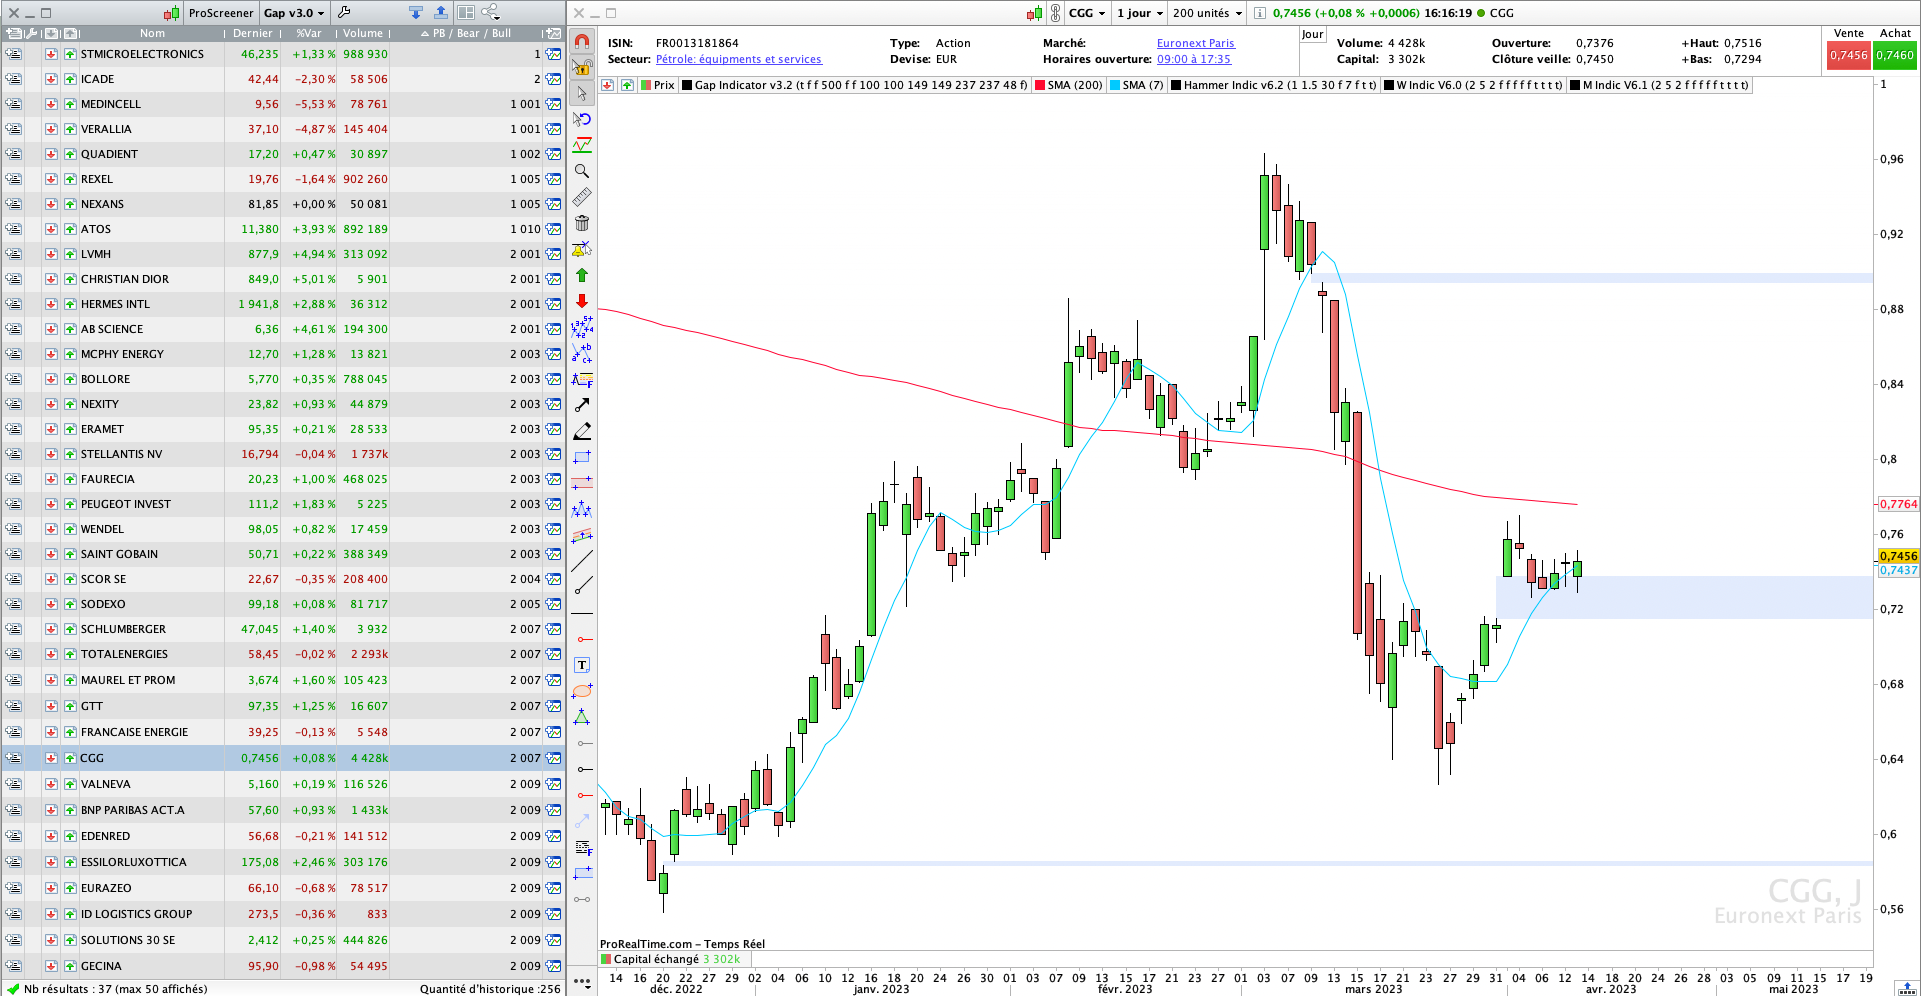This screenshot has width=1921, height=996.
Task: Select the numbered Elliott wave tool
Action: click(x=582, y=327)
